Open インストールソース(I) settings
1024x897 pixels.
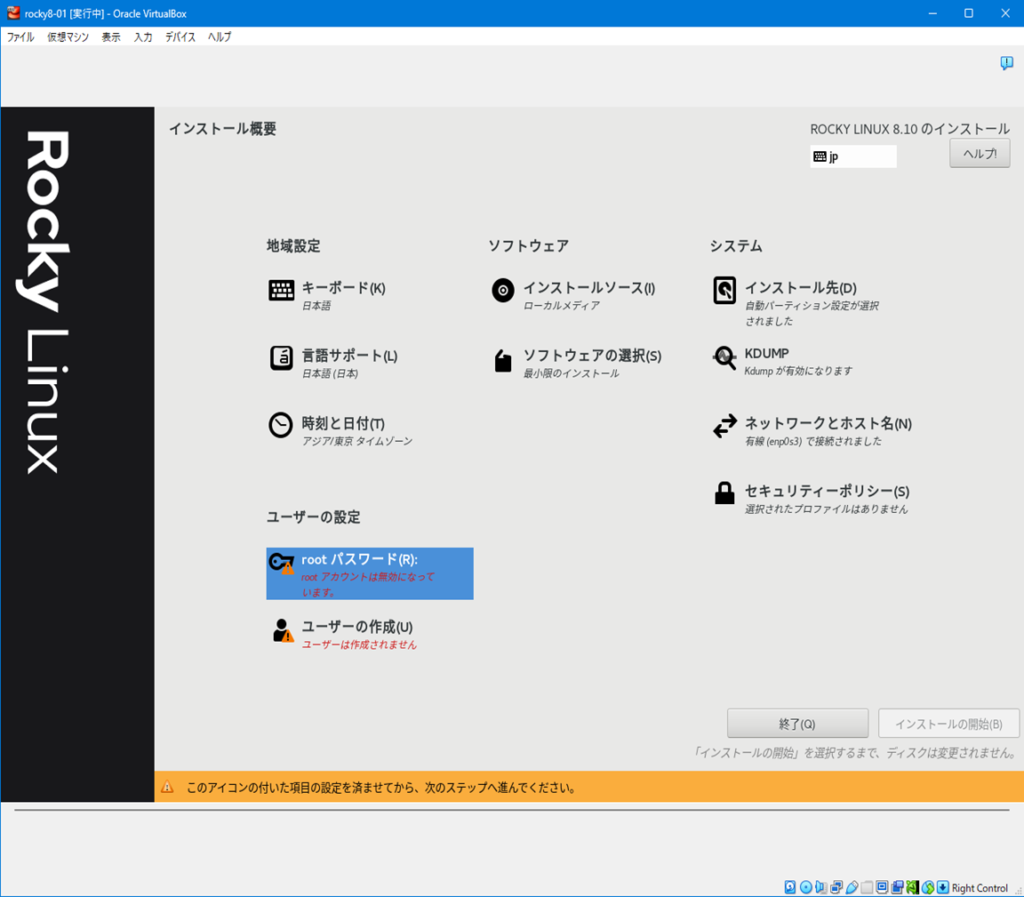[589, 288]
